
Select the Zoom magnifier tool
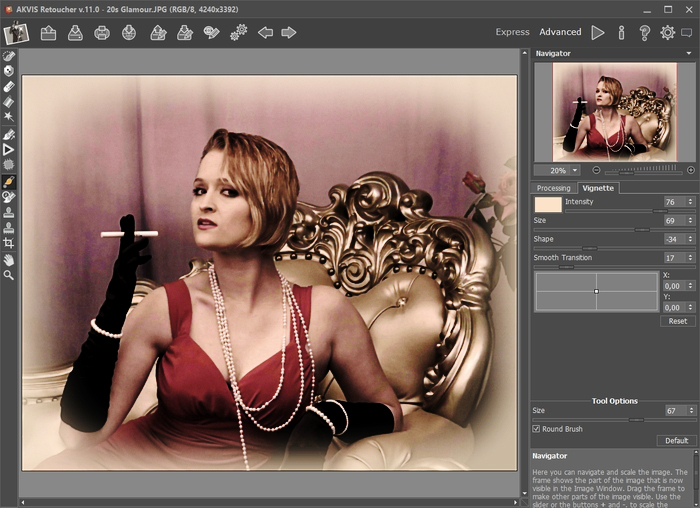pos(9,274)
